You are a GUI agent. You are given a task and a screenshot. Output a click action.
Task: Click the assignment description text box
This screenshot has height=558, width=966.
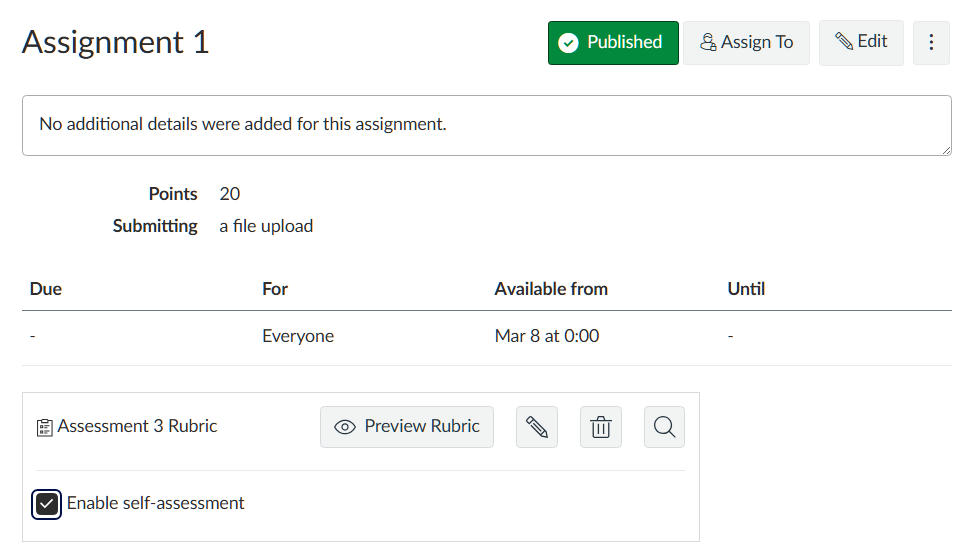click(487, 125)
